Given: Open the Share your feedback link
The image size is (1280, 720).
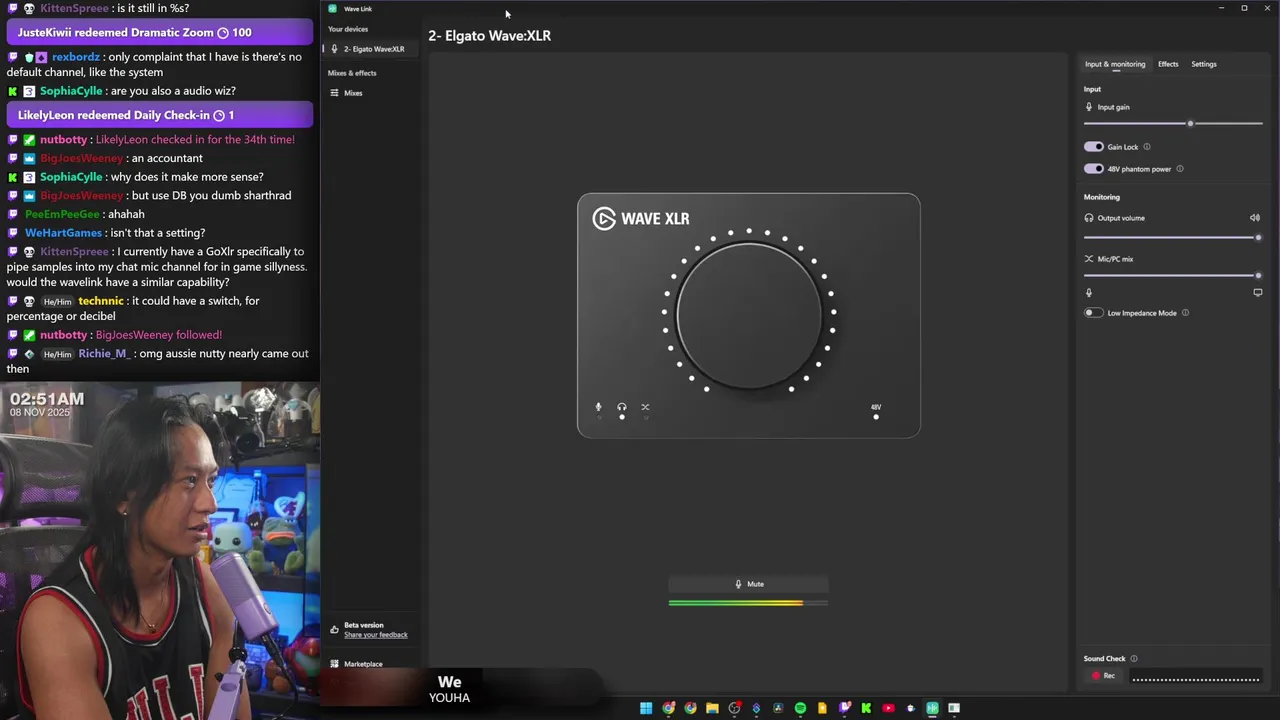Looking at the screenshot, I should point(376,635).
